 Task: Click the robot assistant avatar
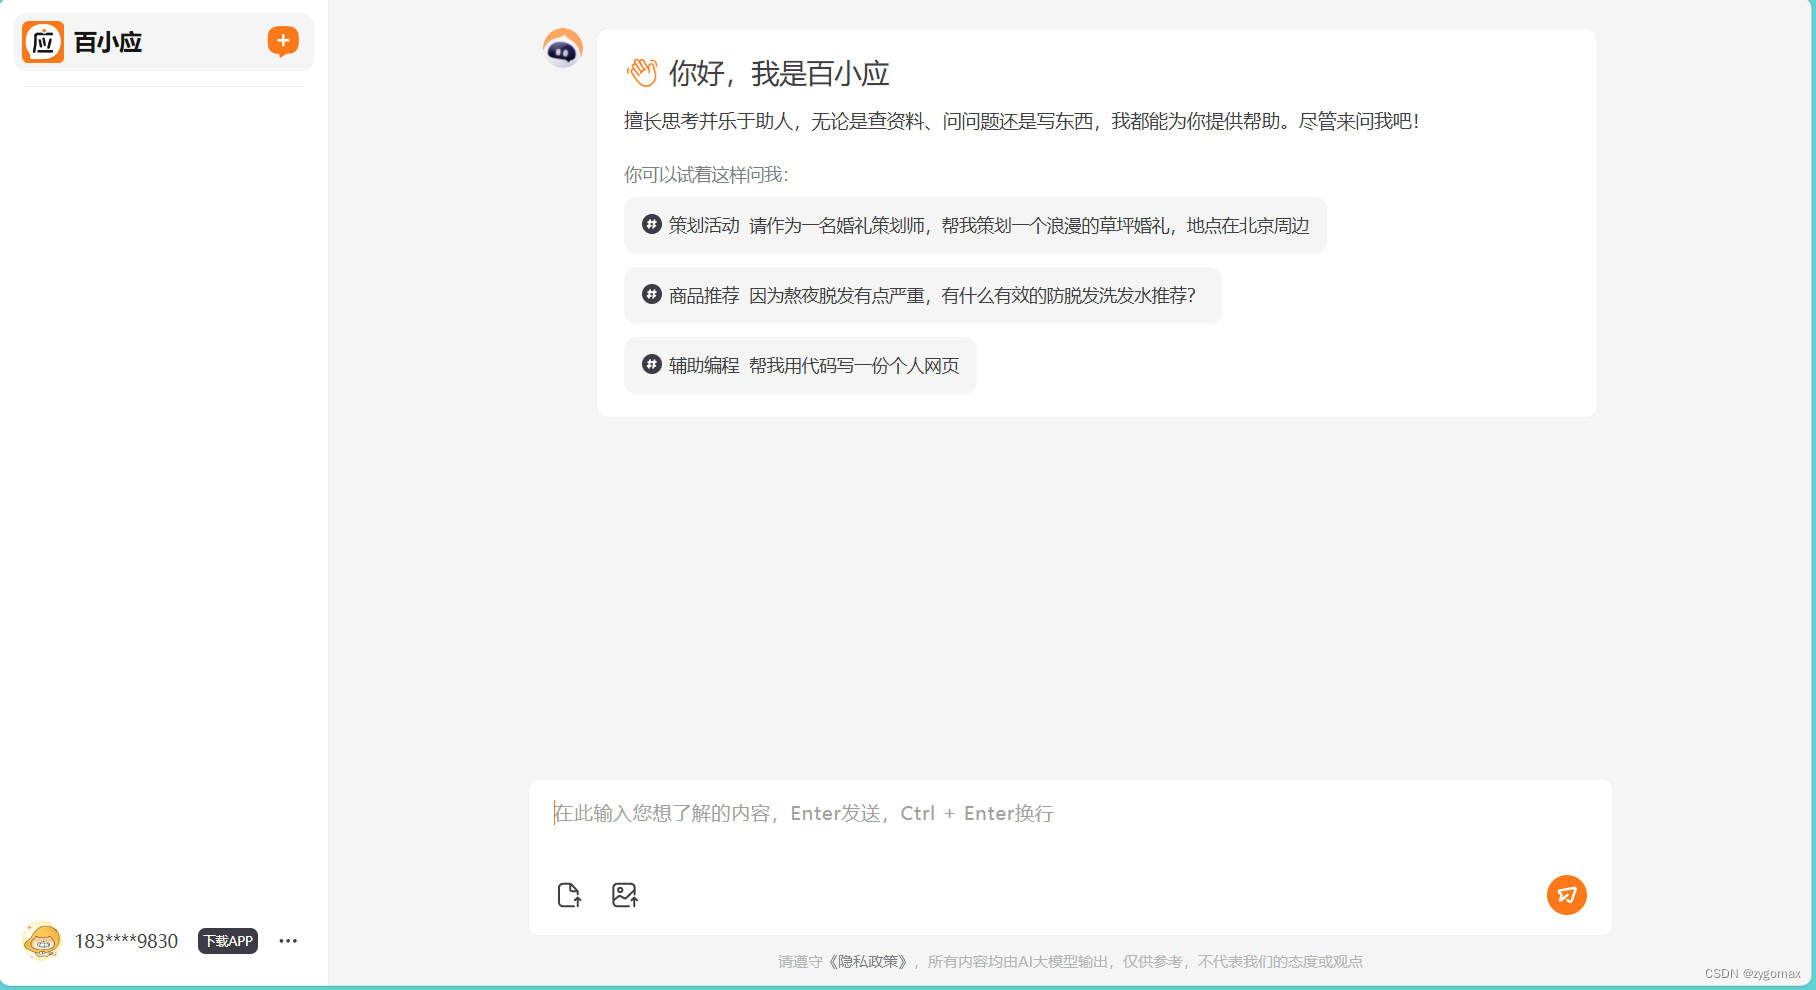coord(563,48)
